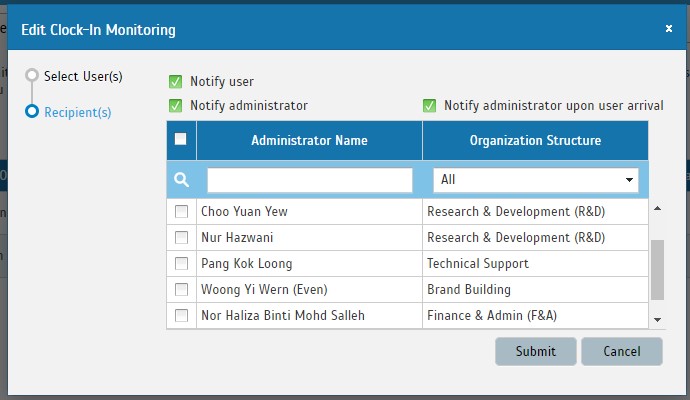690x400 pixels.
Task: Click the Cancel button
Action: (x=622, y=351)
